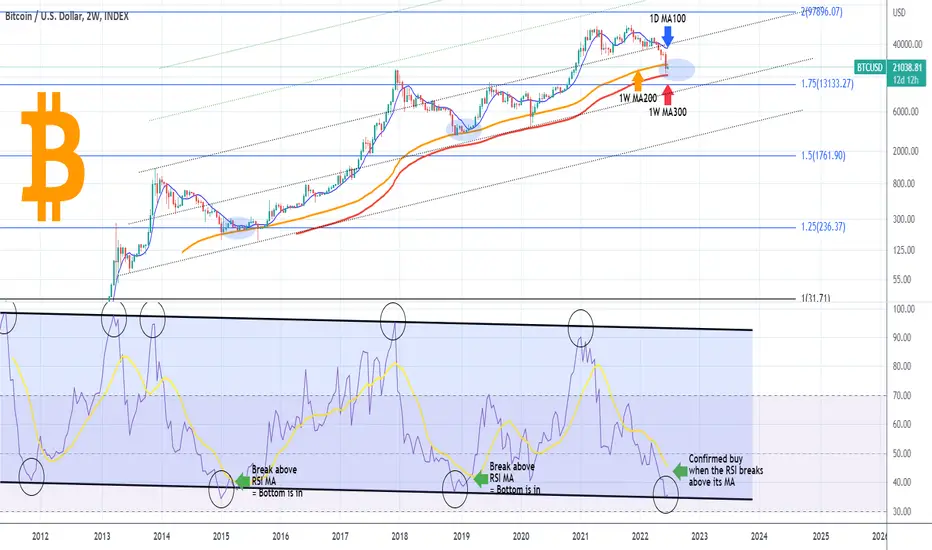This screenshot has width=932, height=550.
Task: Click the 1D MA100 annotation text
Action: [x=667, y=18]
